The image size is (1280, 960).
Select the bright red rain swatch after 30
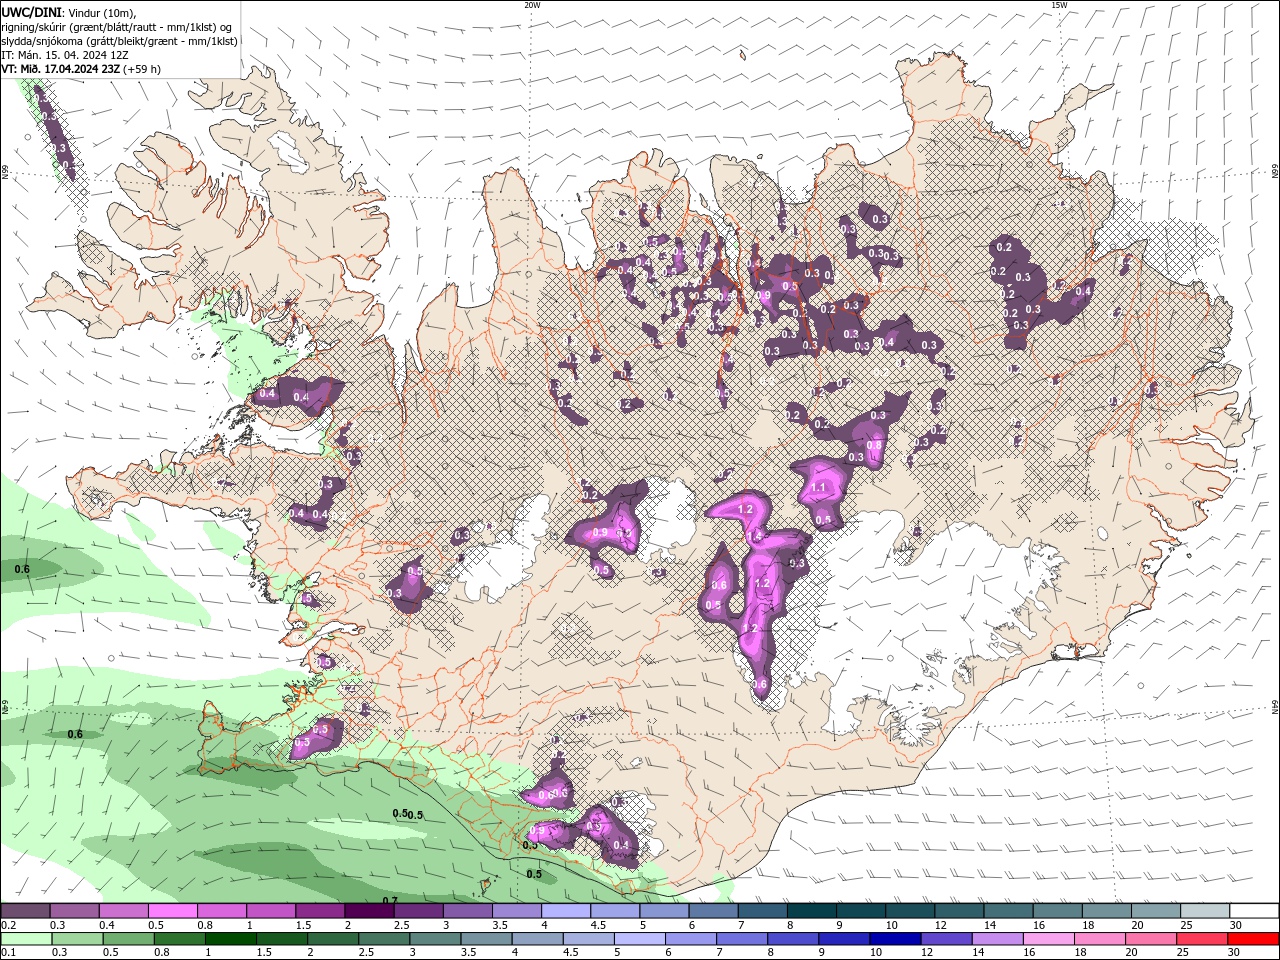[1254, 939]
